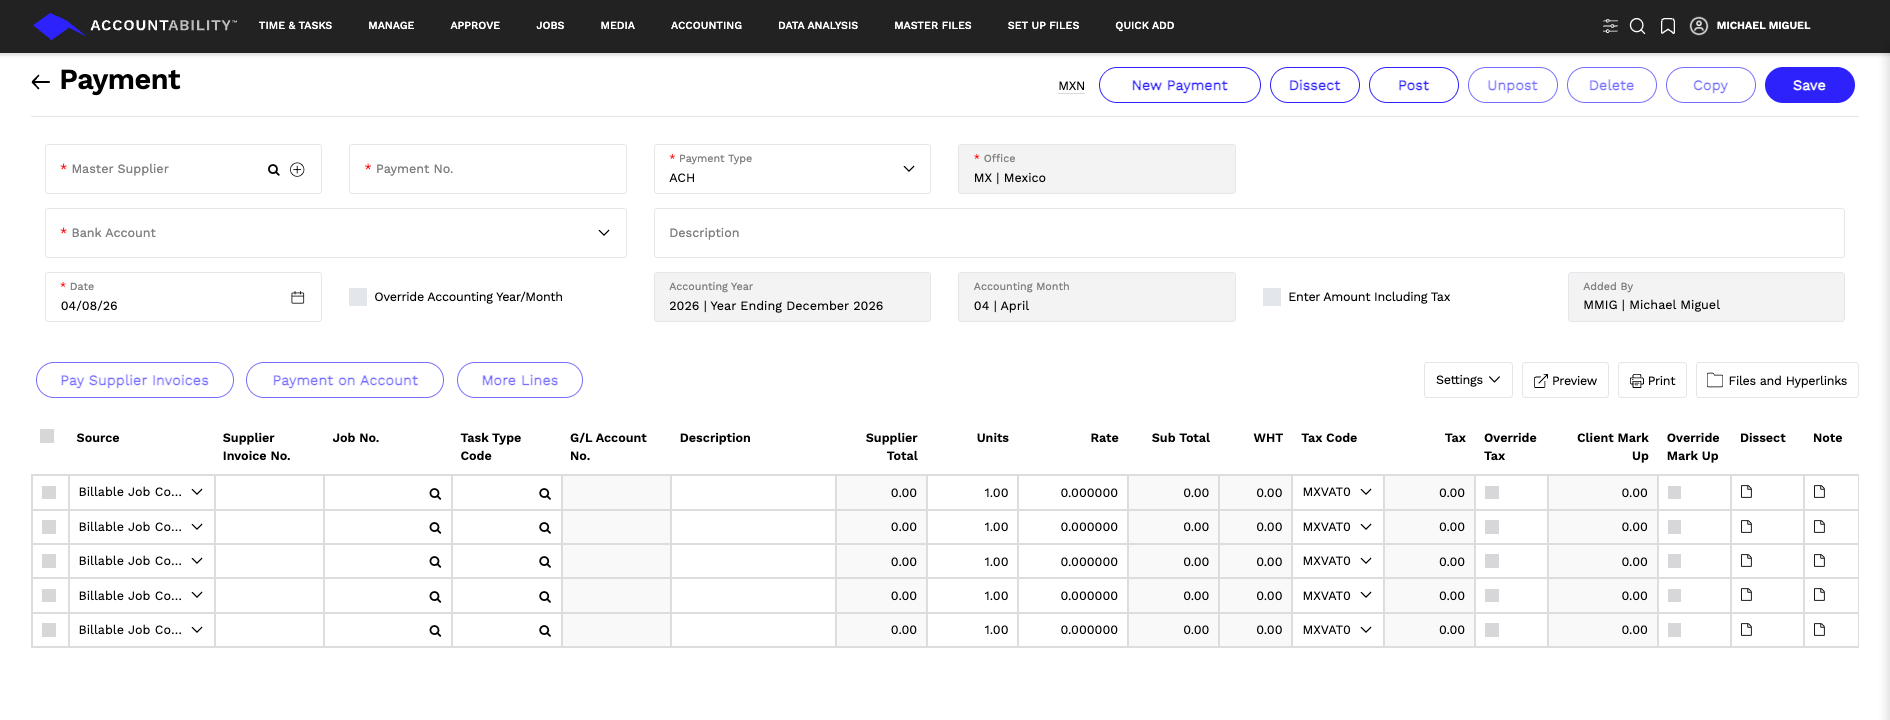1890x720 pixels.
Task: Open the bookmark icon in top bar
Action: click(x=1667, y=26)
